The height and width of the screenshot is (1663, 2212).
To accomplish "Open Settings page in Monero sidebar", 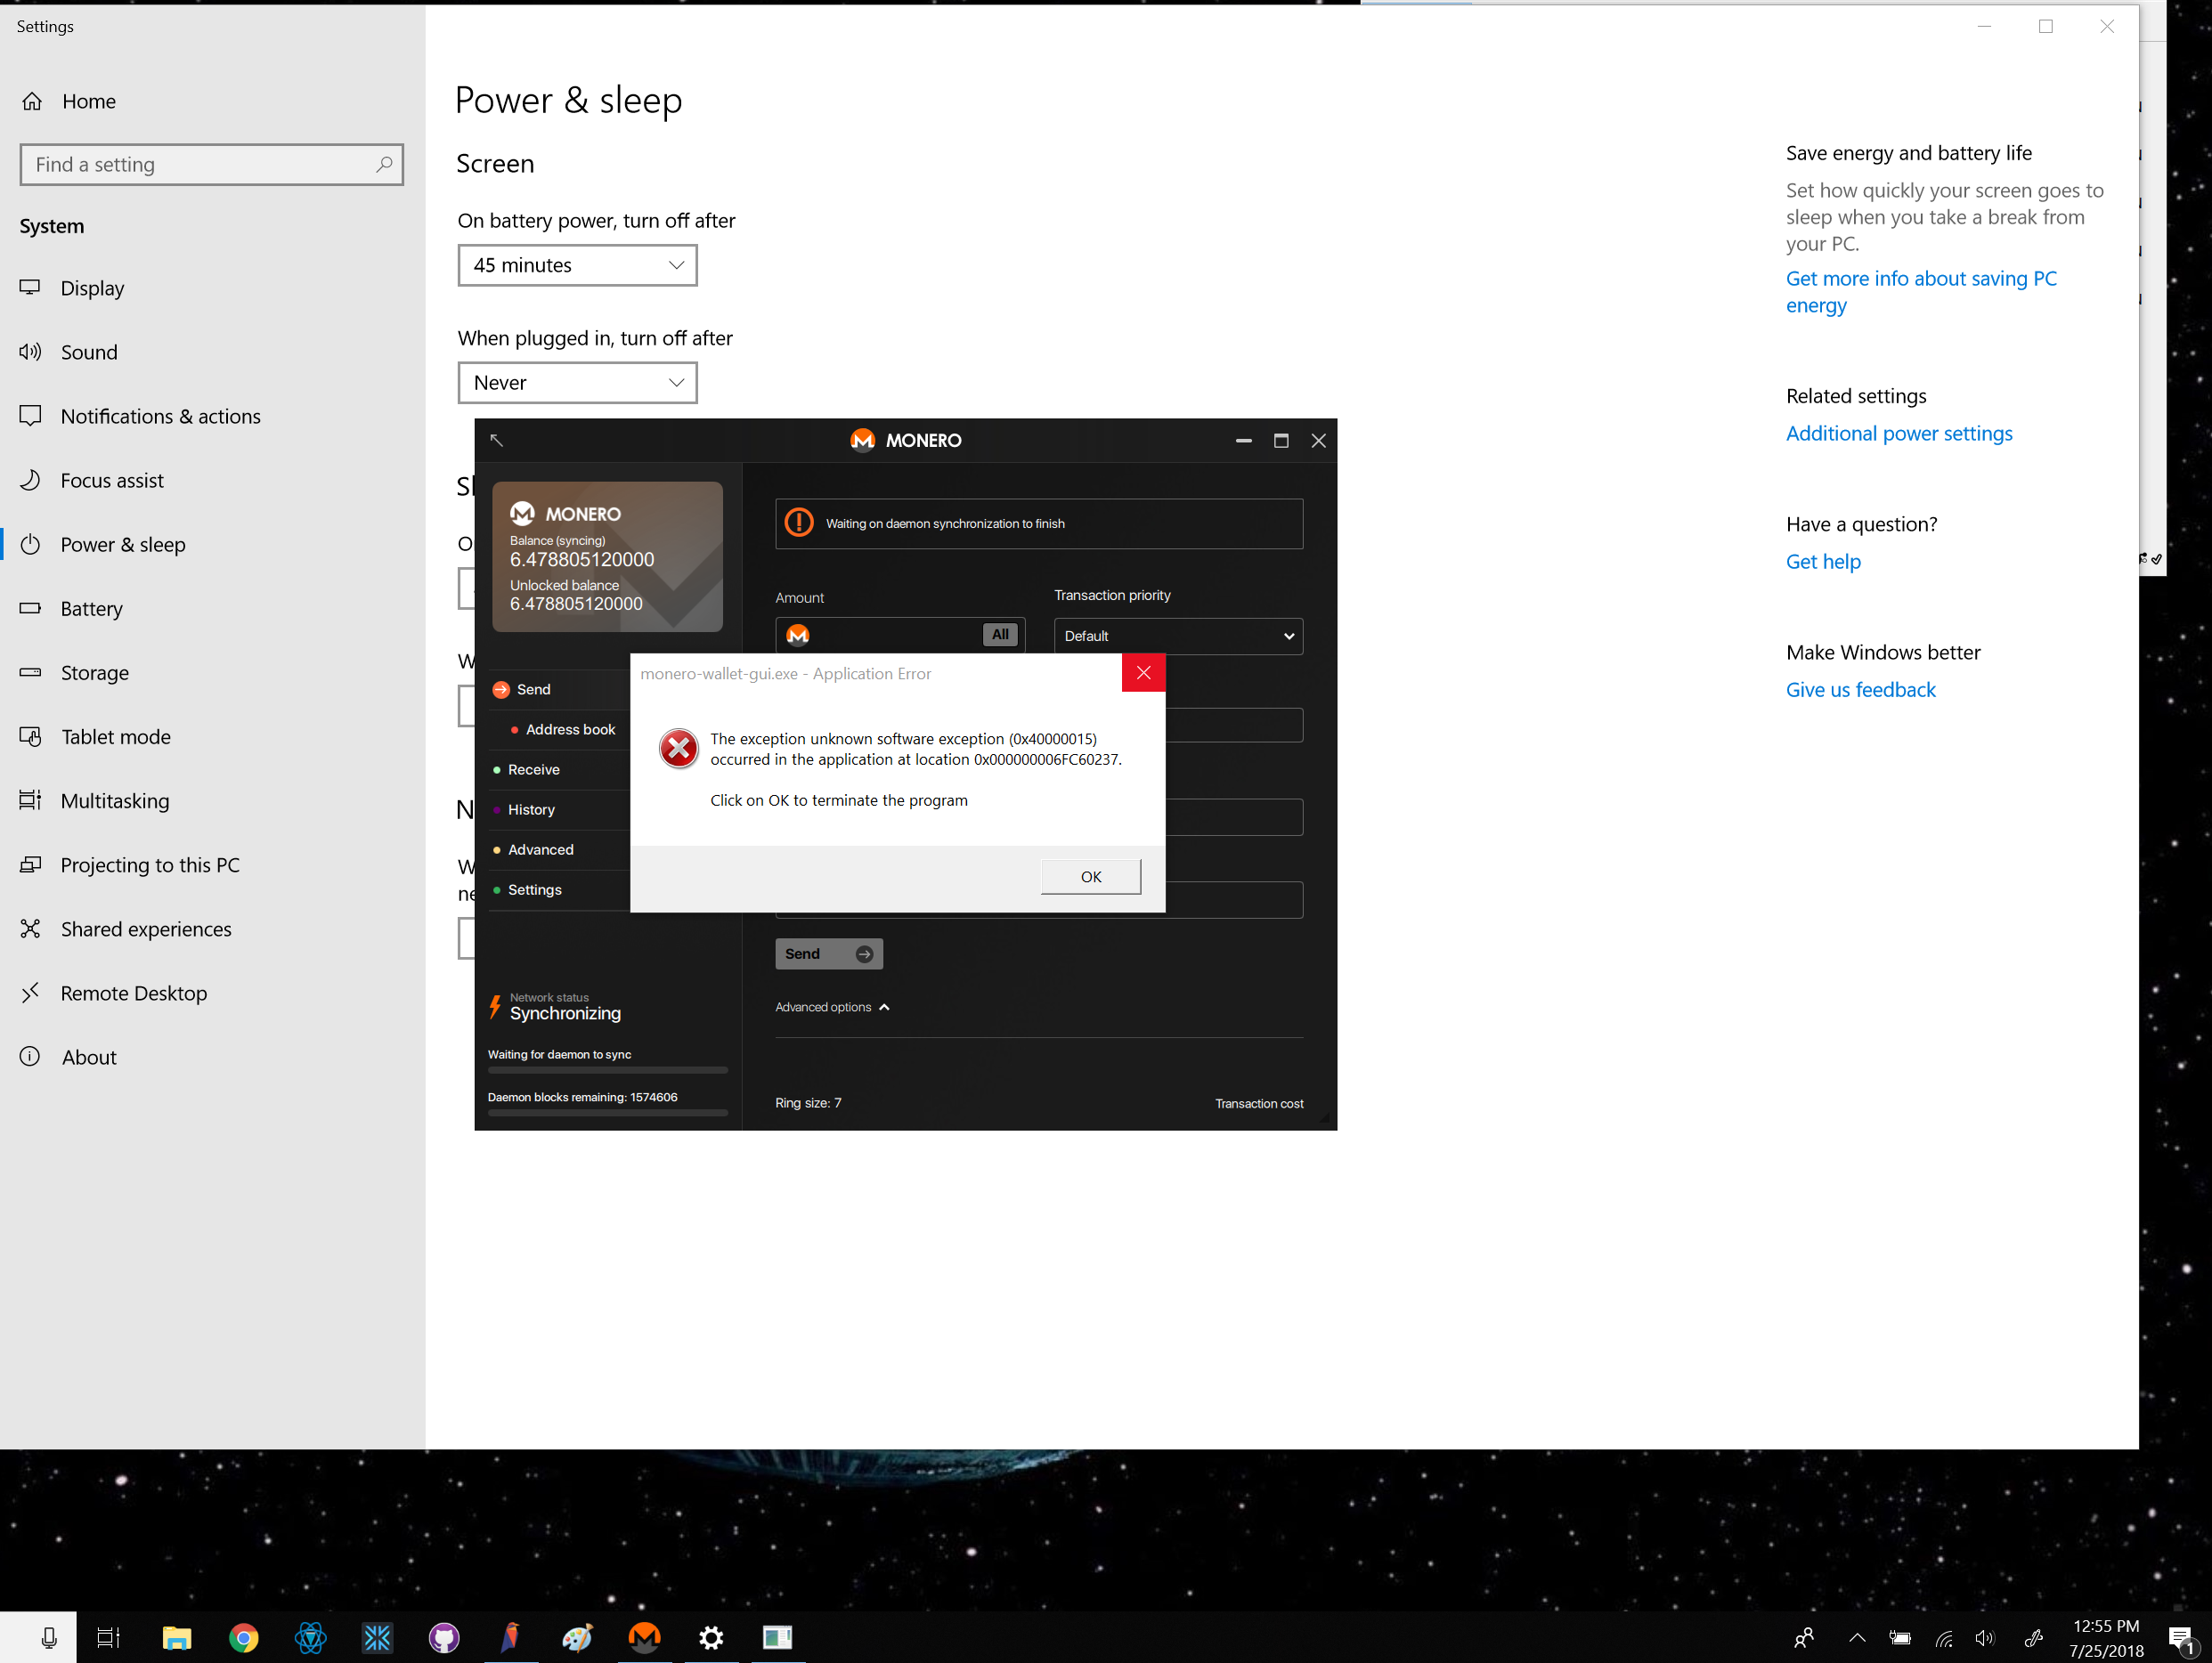I will tap(534, 889).
